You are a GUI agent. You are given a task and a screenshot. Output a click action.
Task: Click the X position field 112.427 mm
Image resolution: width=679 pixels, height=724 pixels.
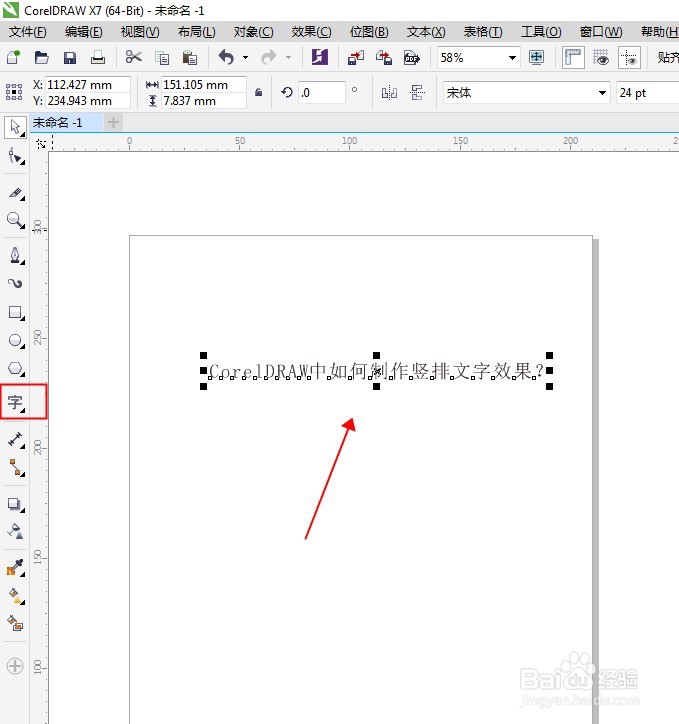[x=88, y=84]
